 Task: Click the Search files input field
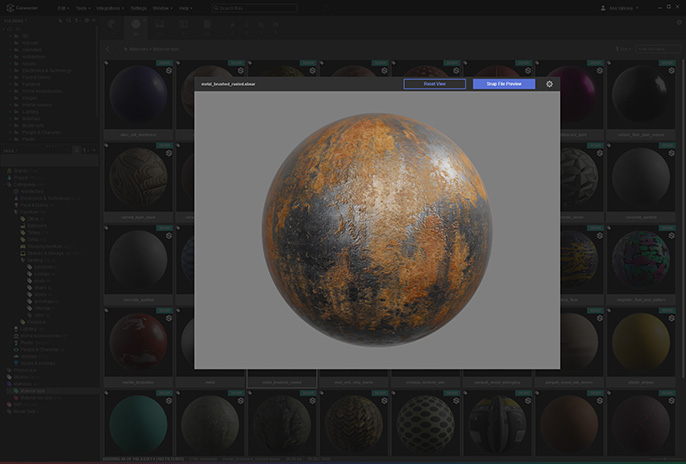point(255,8)
